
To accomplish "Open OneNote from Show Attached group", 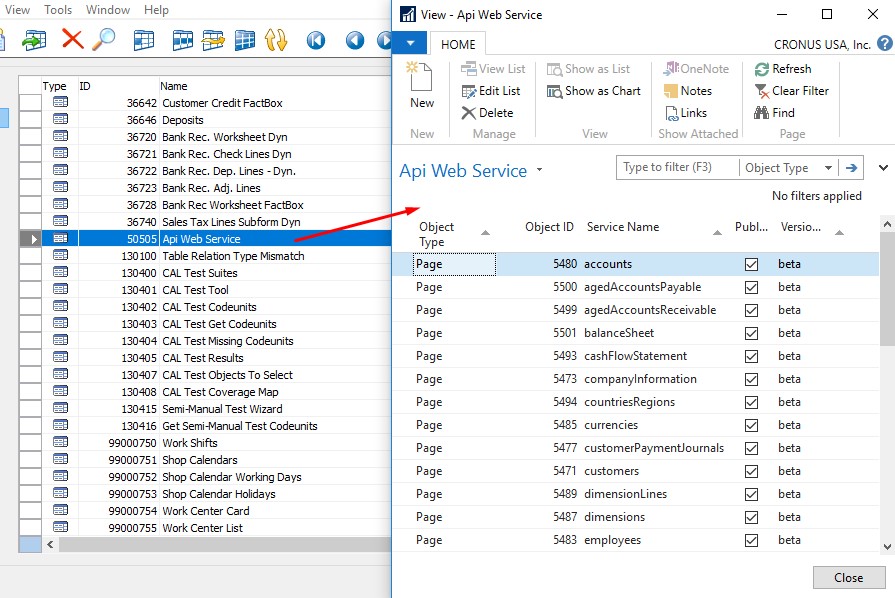I will 696,68.
